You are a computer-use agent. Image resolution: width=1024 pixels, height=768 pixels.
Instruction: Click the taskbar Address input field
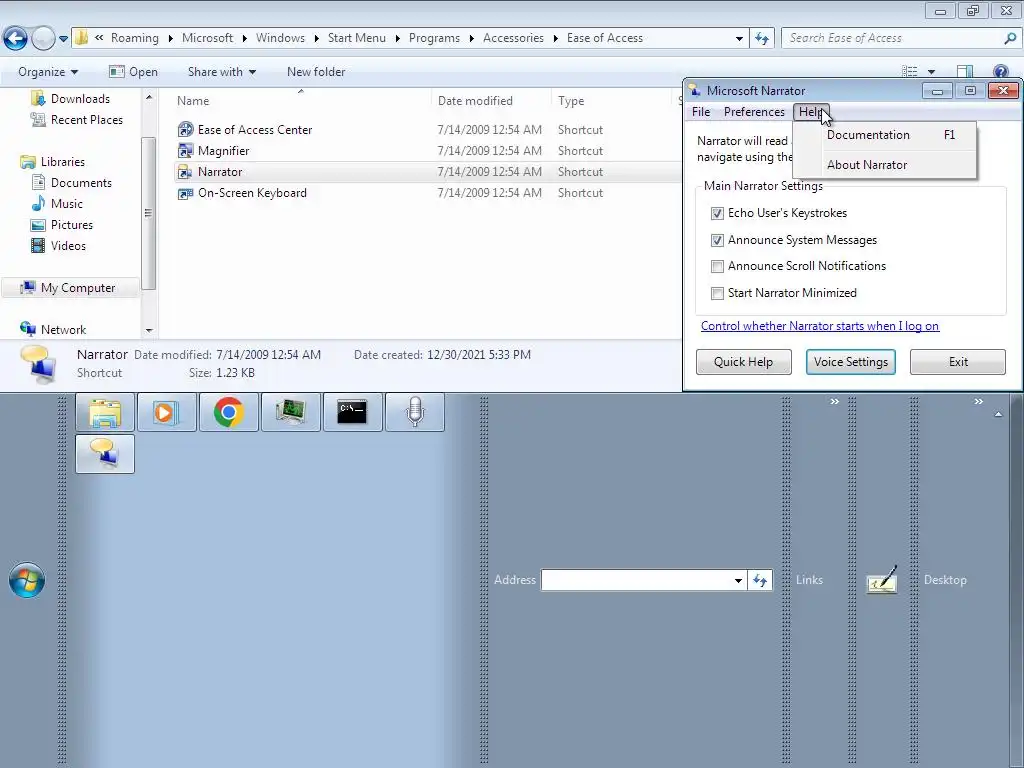(636, 580)
